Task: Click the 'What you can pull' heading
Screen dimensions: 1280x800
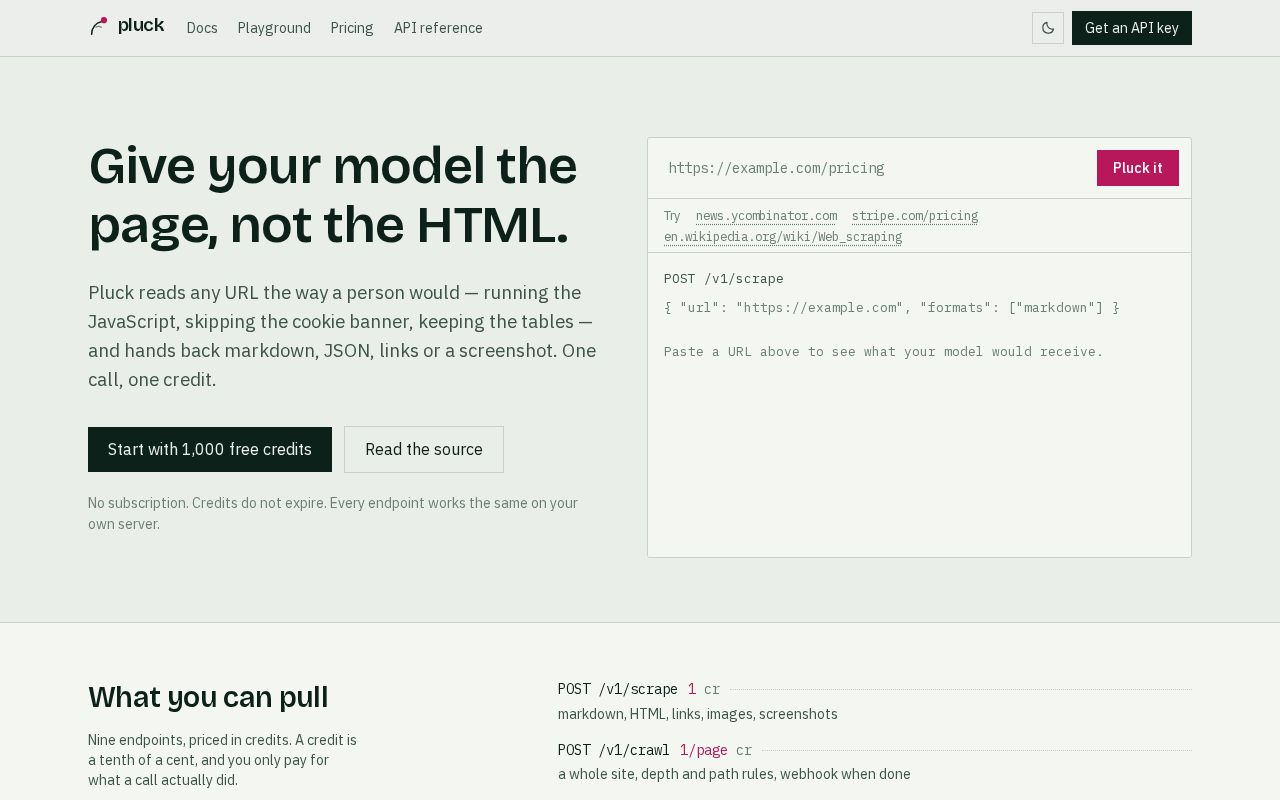Action: (x=208, y=697)
